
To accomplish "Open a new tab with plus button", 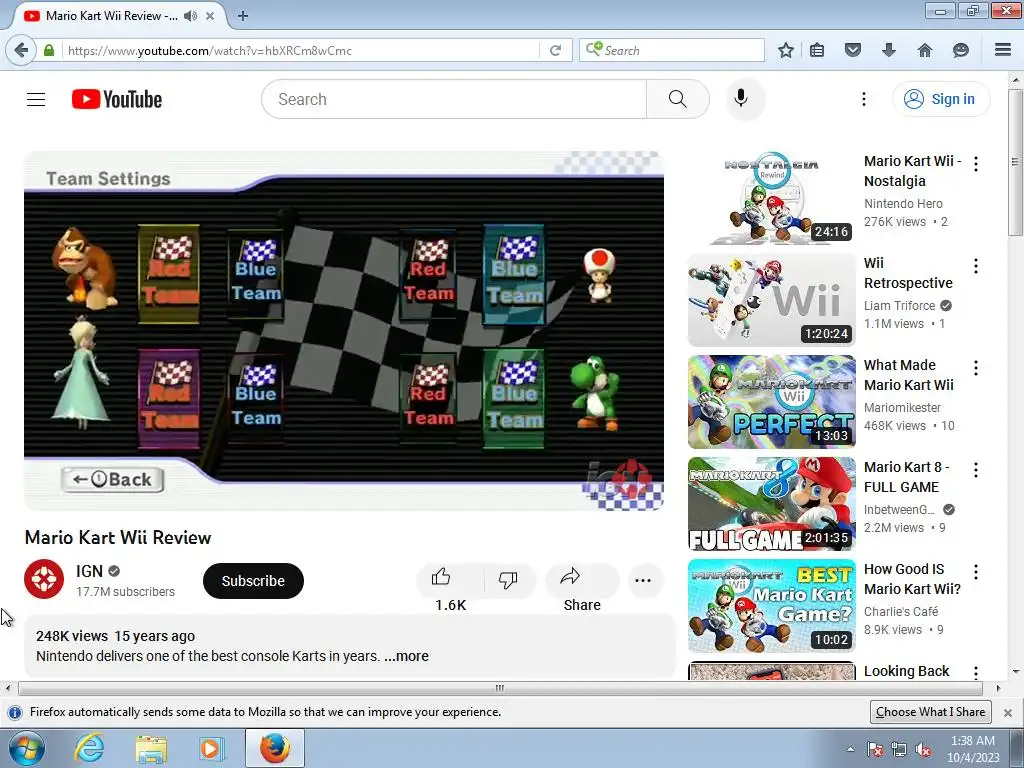I will (242, 16).
